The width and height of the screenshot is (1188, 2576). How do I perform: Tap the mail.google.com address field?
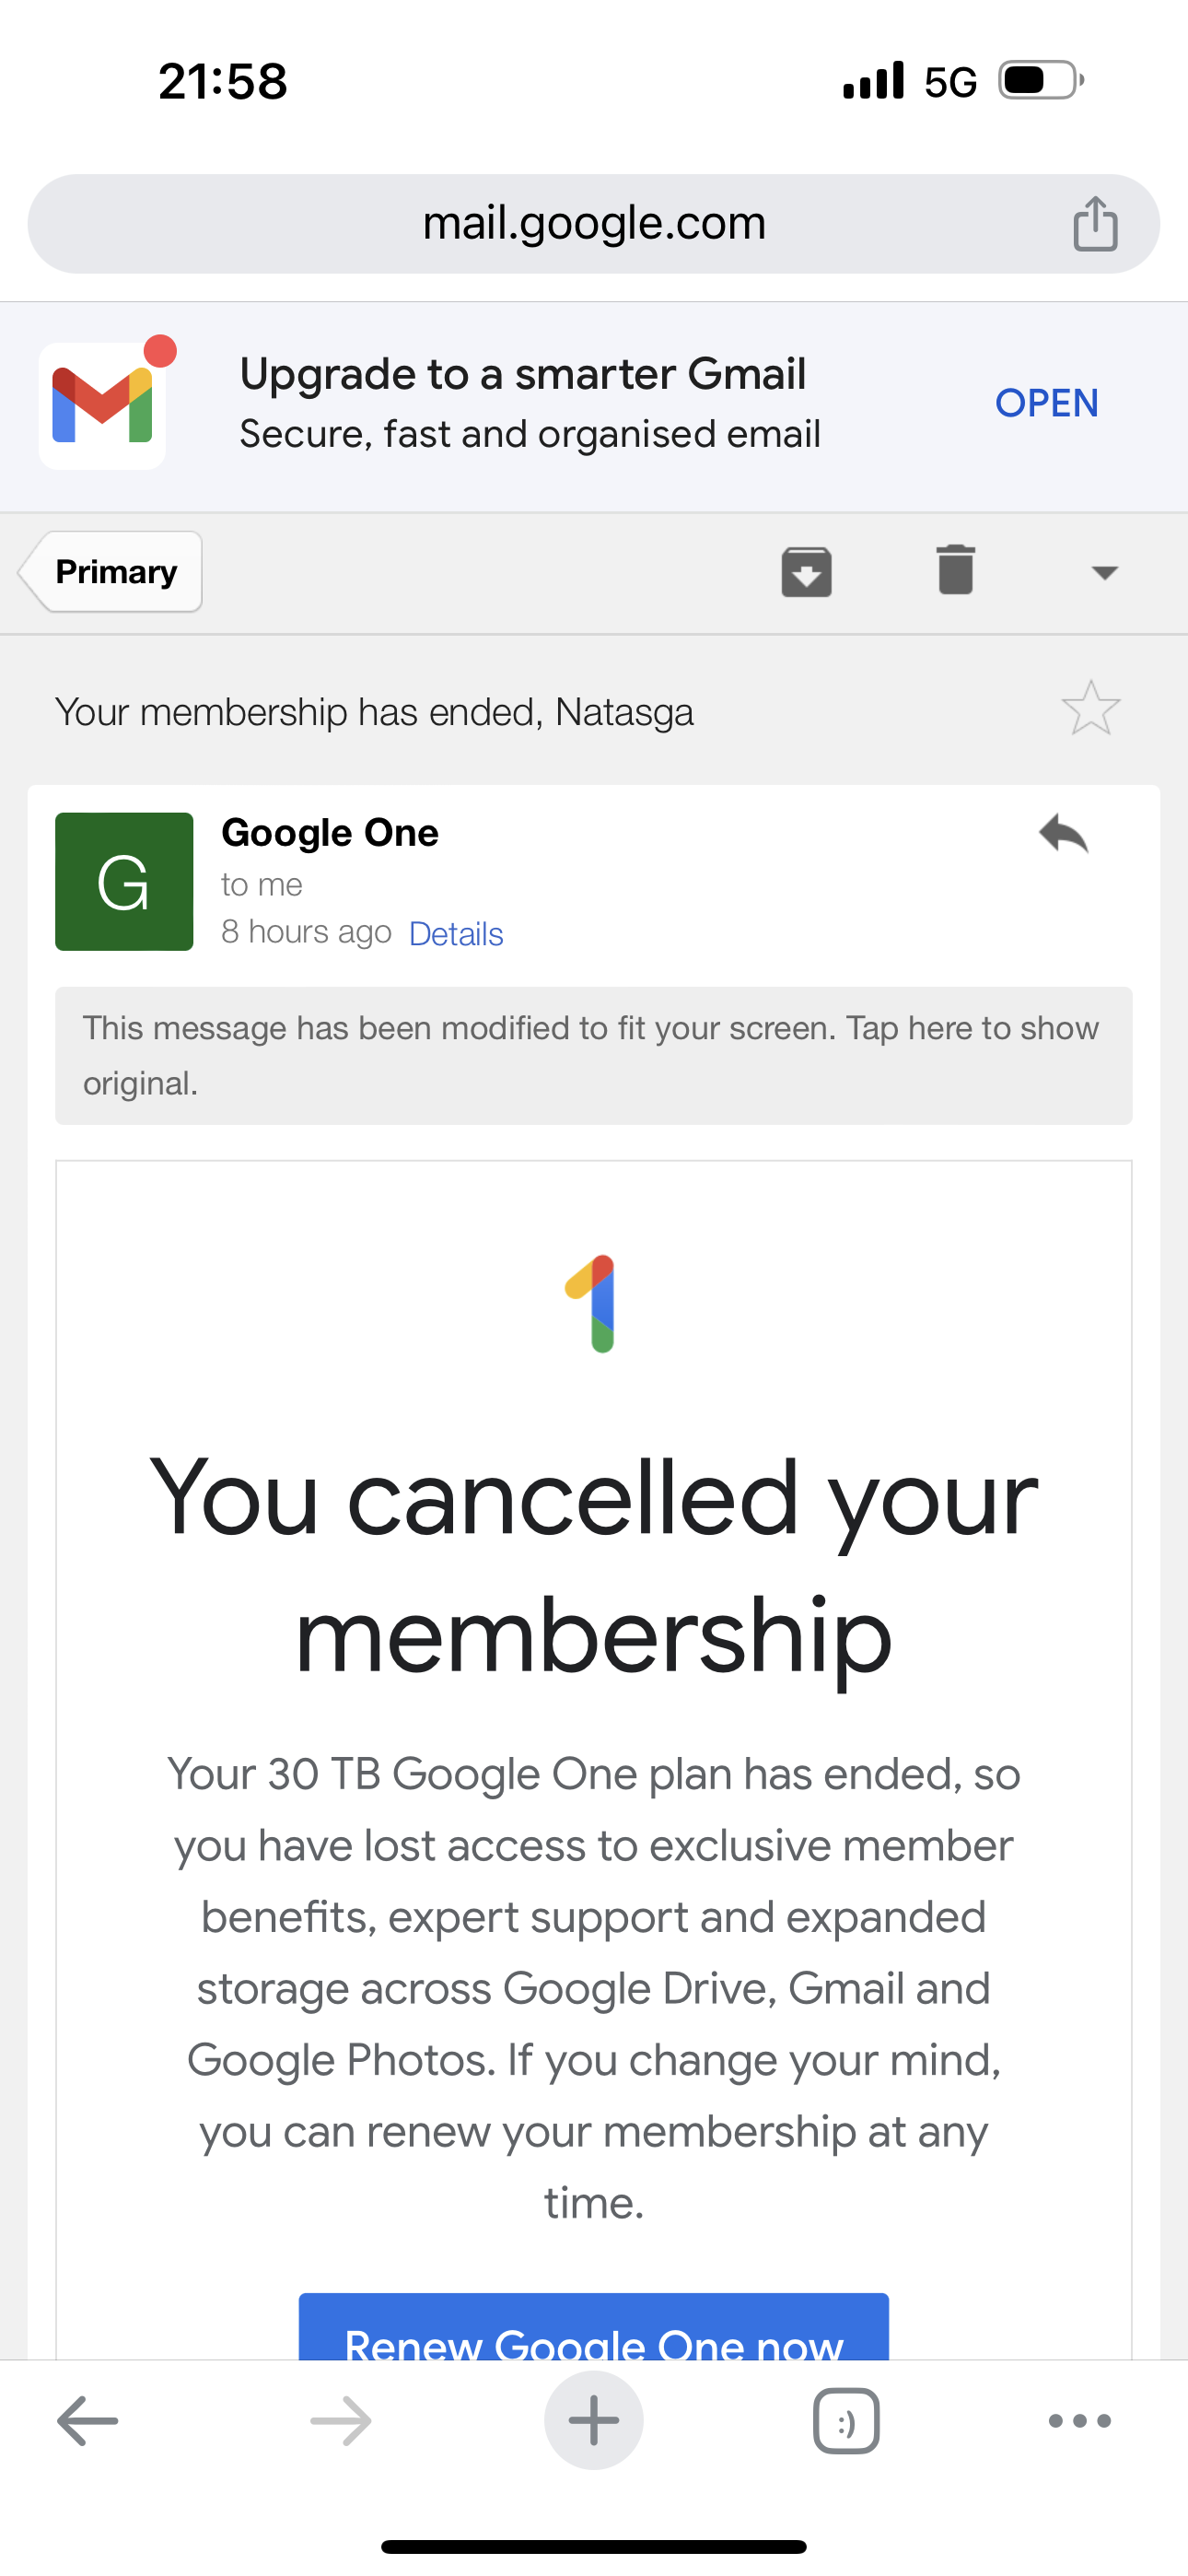(594, 223)
